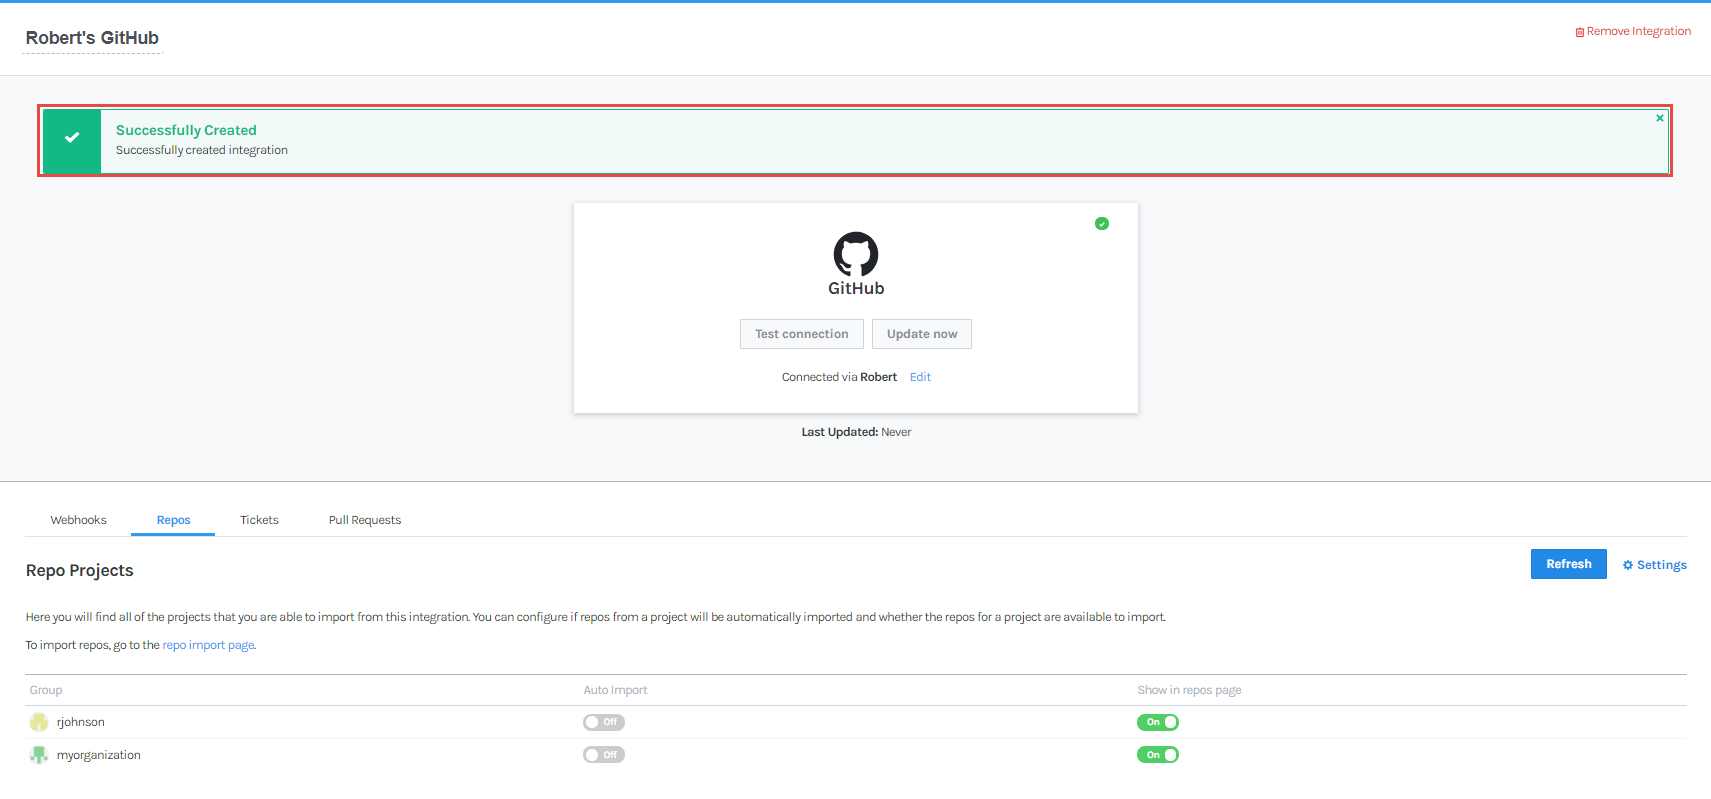Dismiss the Successfully Created notification
The width and height of the screenshot is (1711, 799).
coord(1660,118)
